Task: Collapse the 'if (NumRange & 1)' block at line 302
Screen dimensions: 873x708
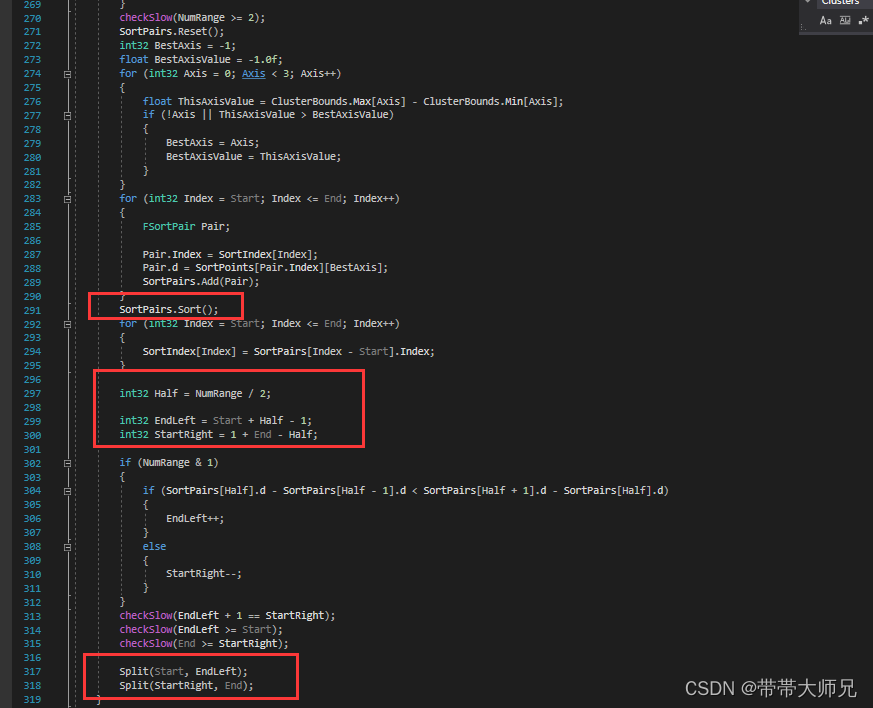Action: pyautogui.click(x=67, y=464)
